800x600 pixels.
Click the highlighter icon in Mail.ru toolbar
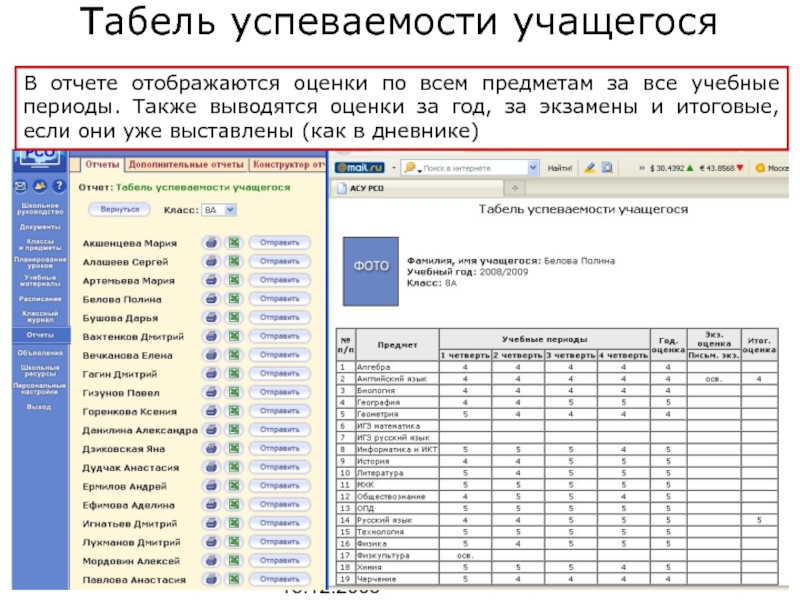[x=591, y=168]
